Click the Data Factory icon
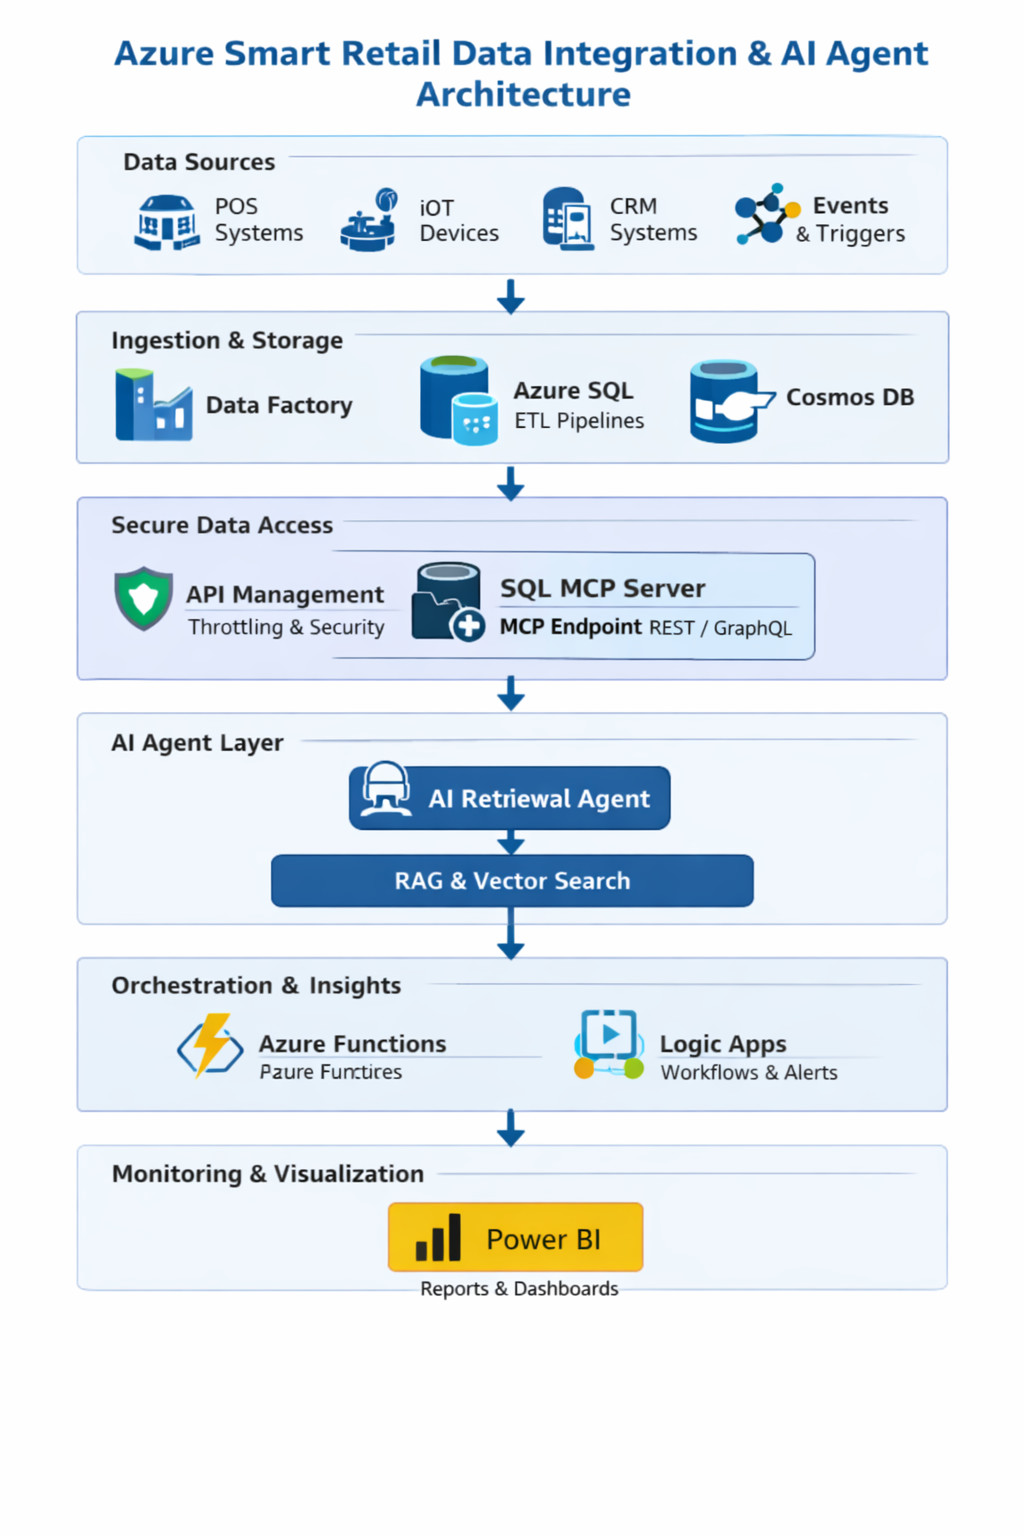1024x1536 pixels. [153, 405]
